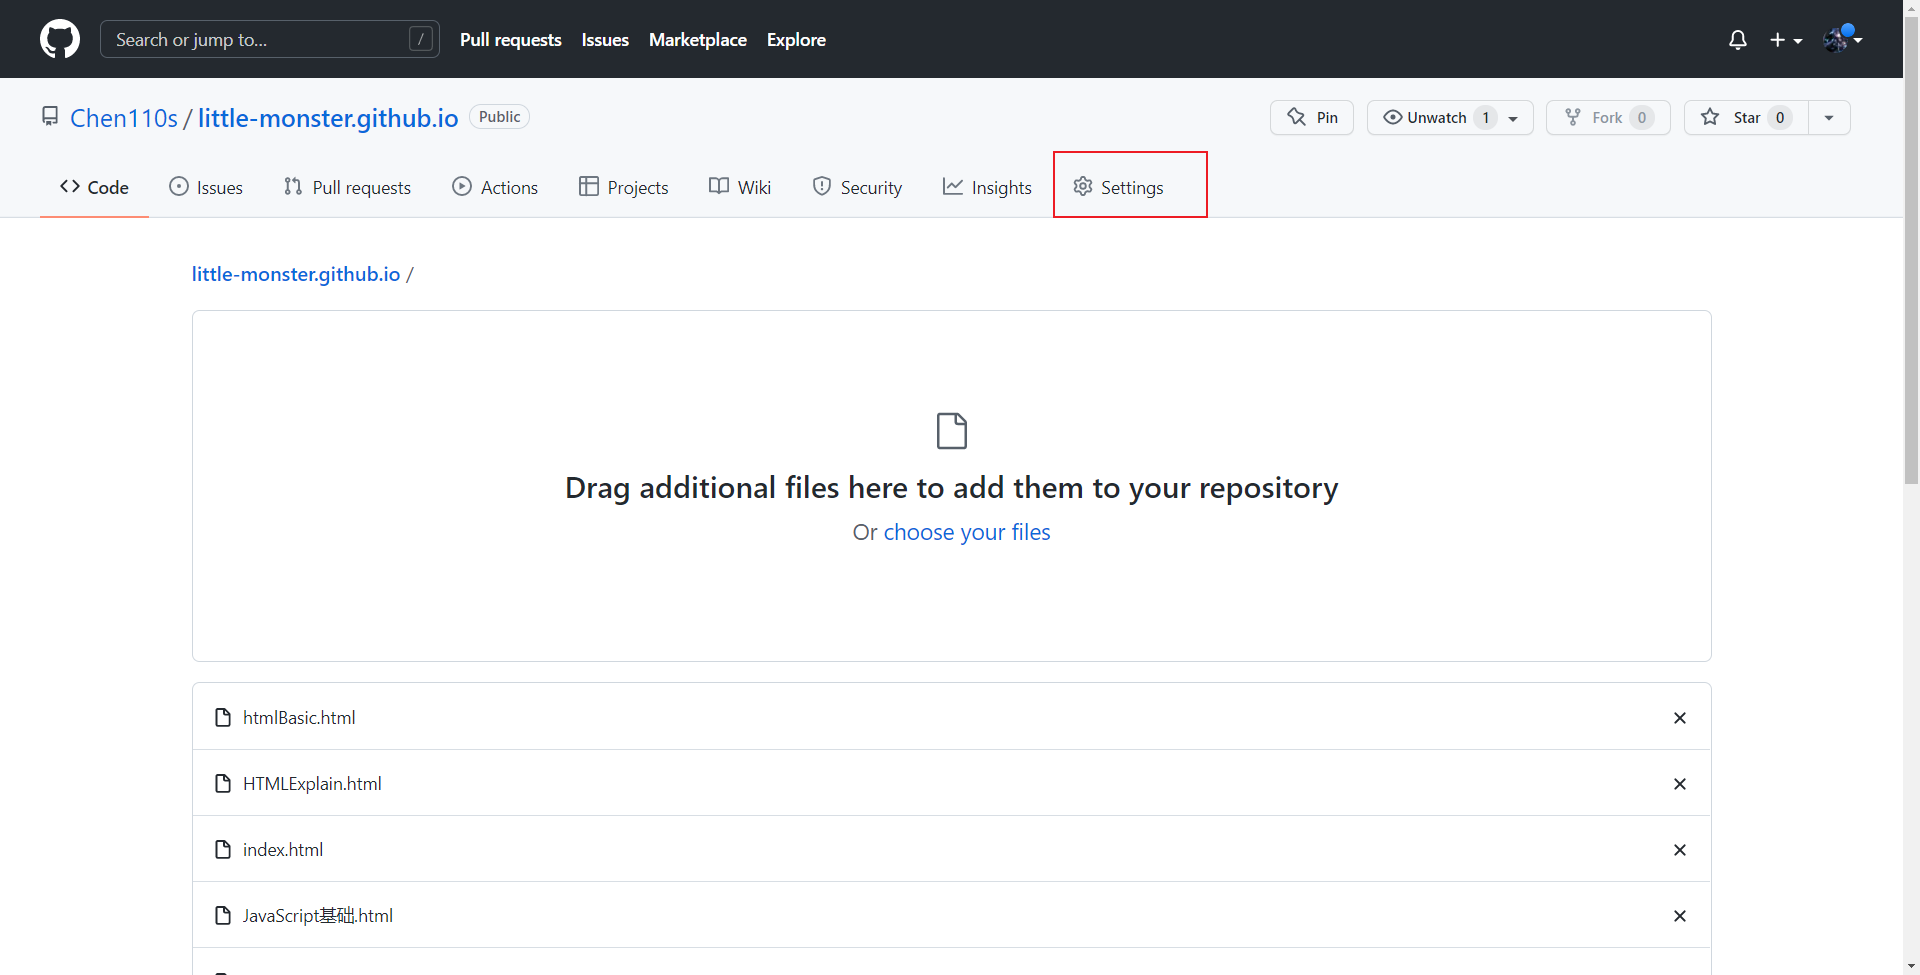Expand the Star lists dropdown arrow
This screenshot has height=975, width=1920.
click(1829, 117)
